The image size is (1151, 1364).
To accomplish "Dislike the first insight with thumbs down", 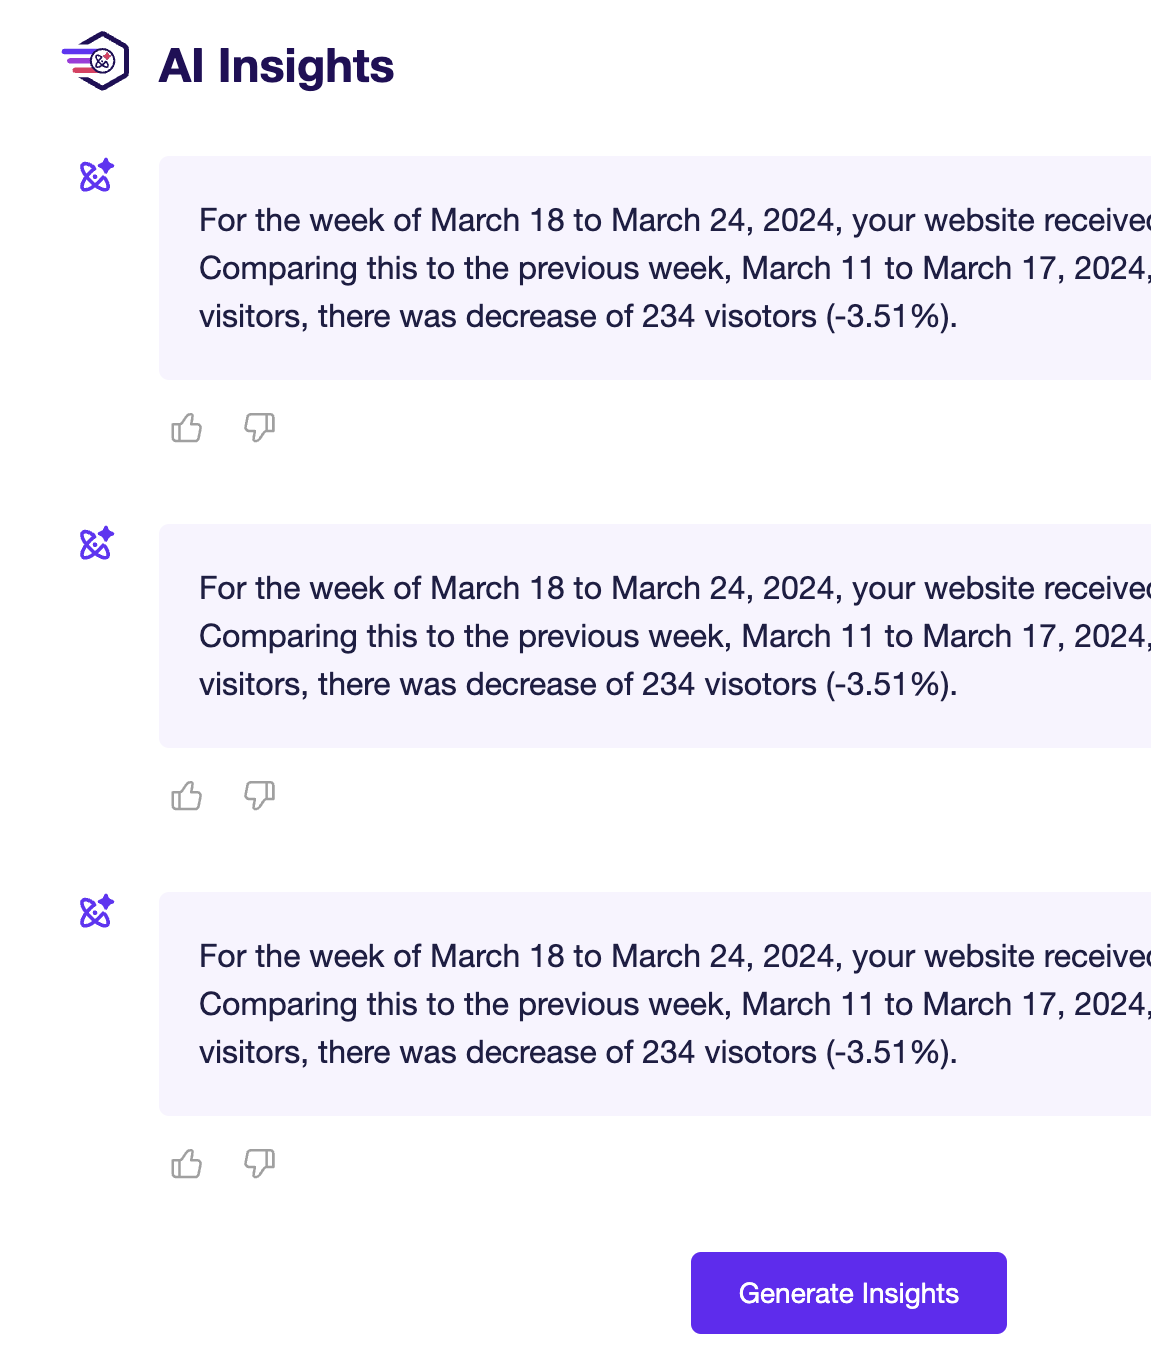I will click(259, 428).
